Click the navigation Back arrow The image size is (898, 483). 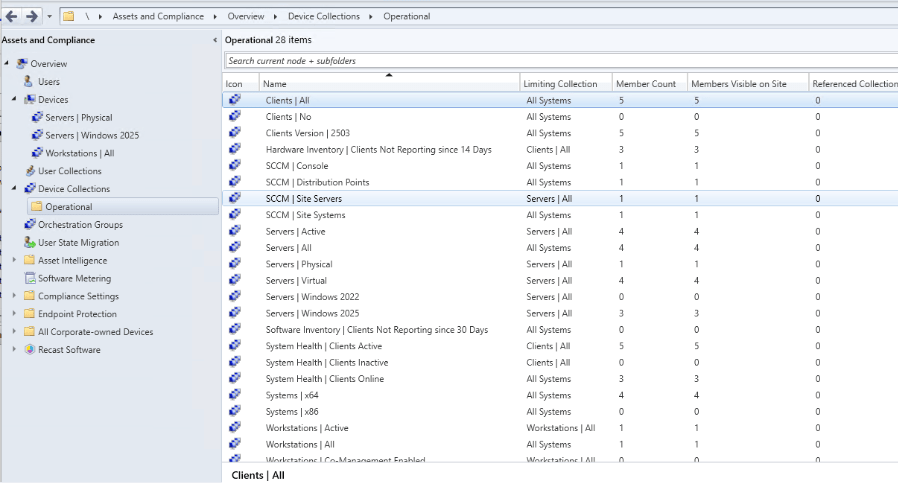pos(10,16)
